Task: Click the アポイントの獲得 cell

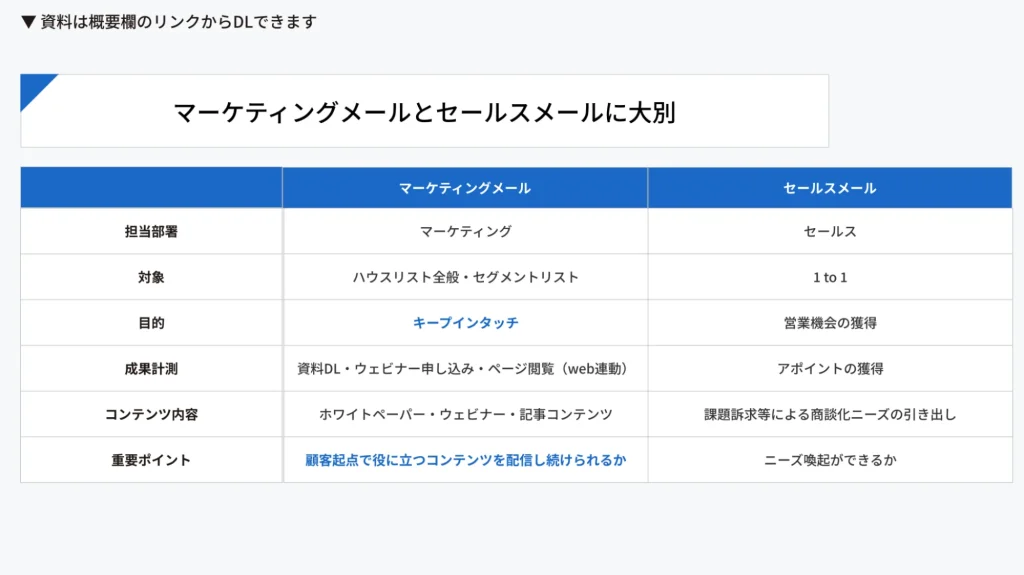Action: (829, 368)
